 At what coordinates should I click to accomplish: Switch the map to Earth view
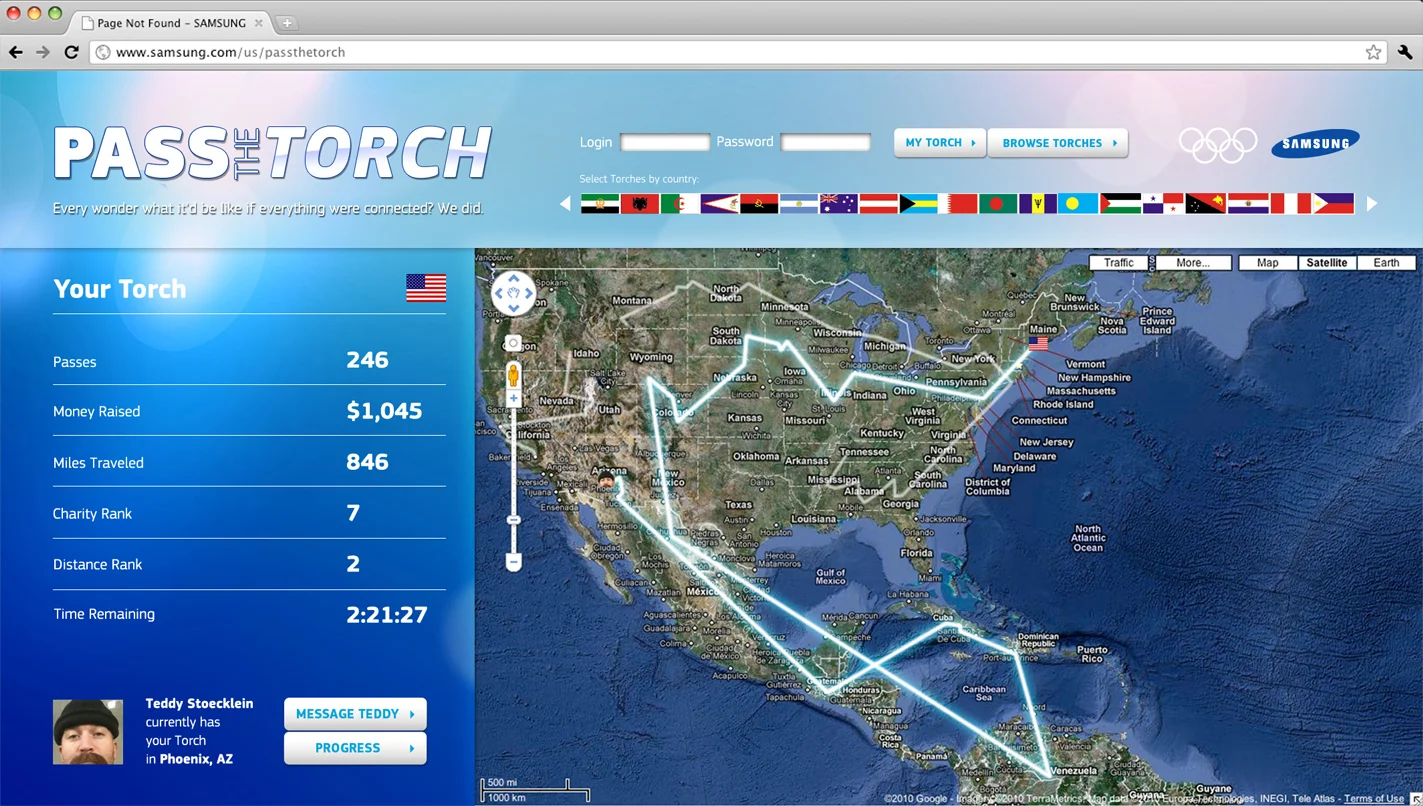click(1386, 263)
